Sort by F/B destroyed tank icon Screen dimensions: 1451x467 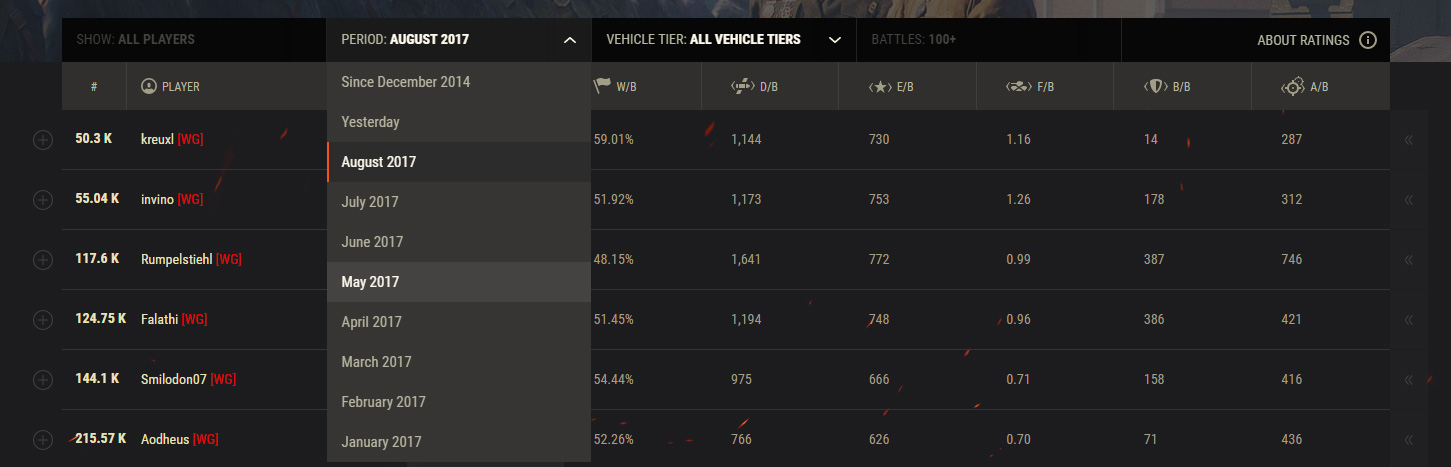(x=1018, y=87)
